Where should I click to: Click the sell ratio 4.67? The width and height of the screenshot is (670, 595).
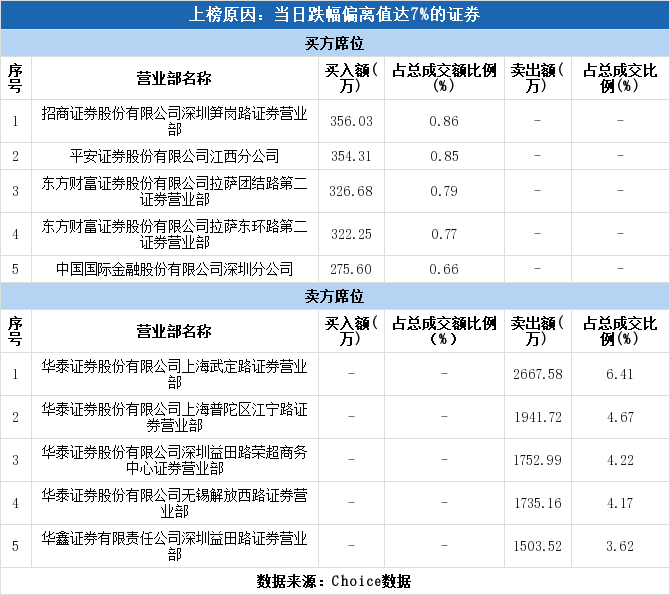coord(620,417)
